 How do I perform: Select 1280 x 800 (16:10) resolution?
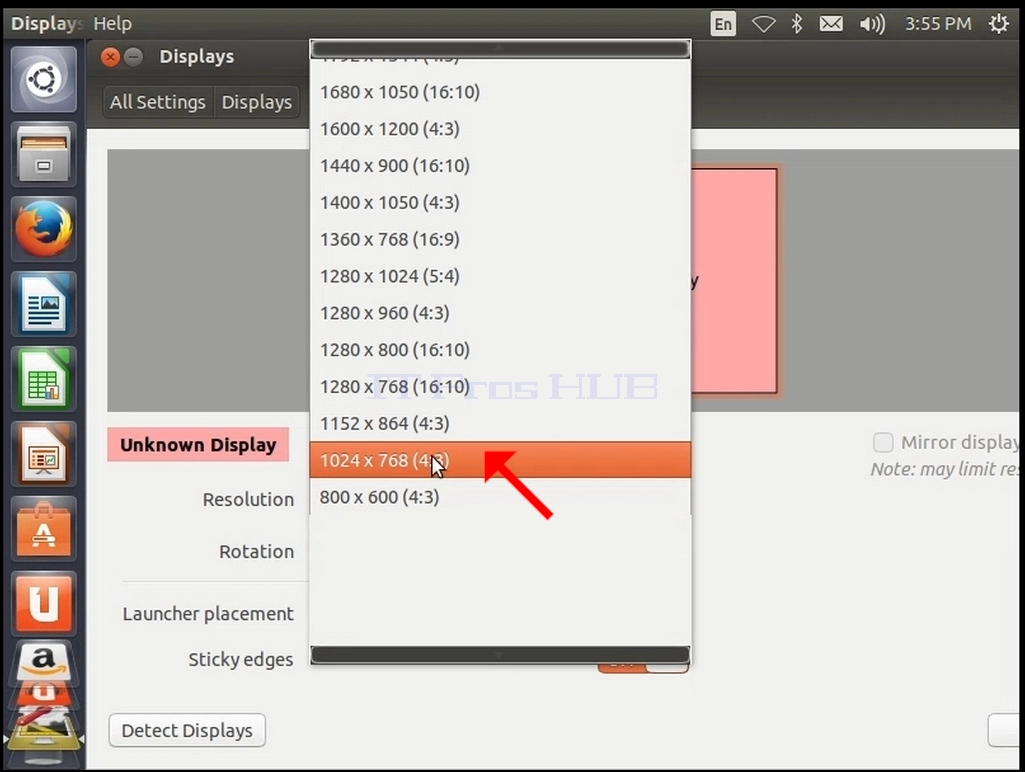tap(500, 350)
